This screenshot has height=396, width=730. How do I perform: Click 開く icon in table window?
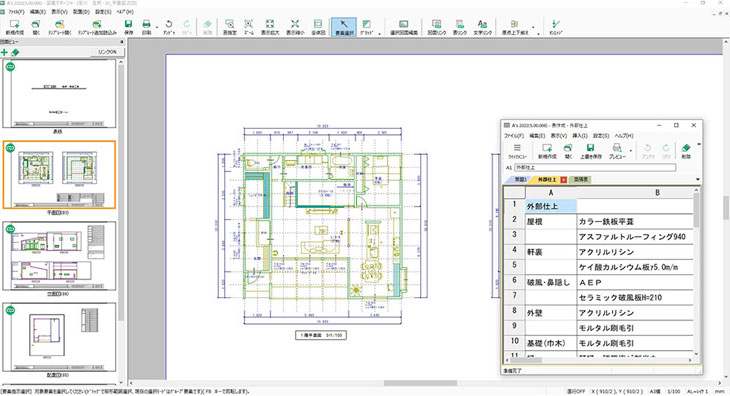[568, 151]
